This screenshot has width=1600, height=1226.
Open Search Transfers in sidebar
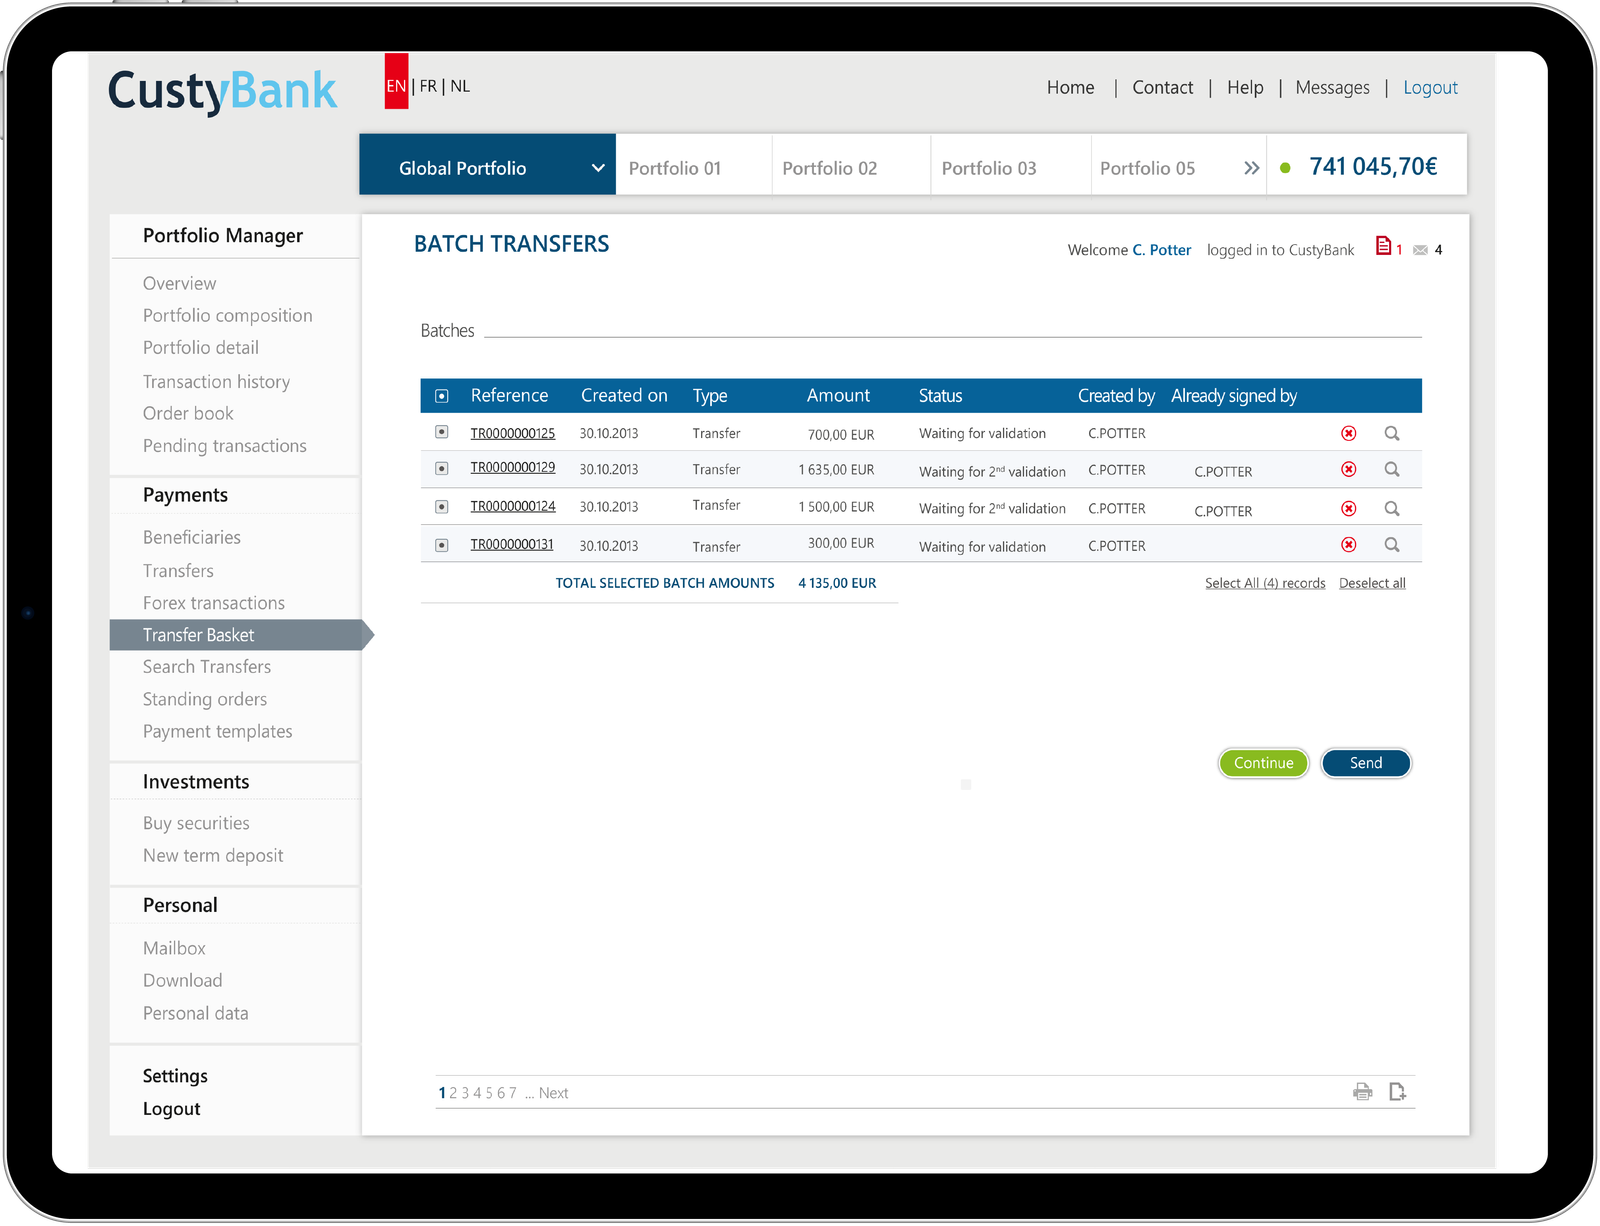pyautogui.click(x=207, y=667)
